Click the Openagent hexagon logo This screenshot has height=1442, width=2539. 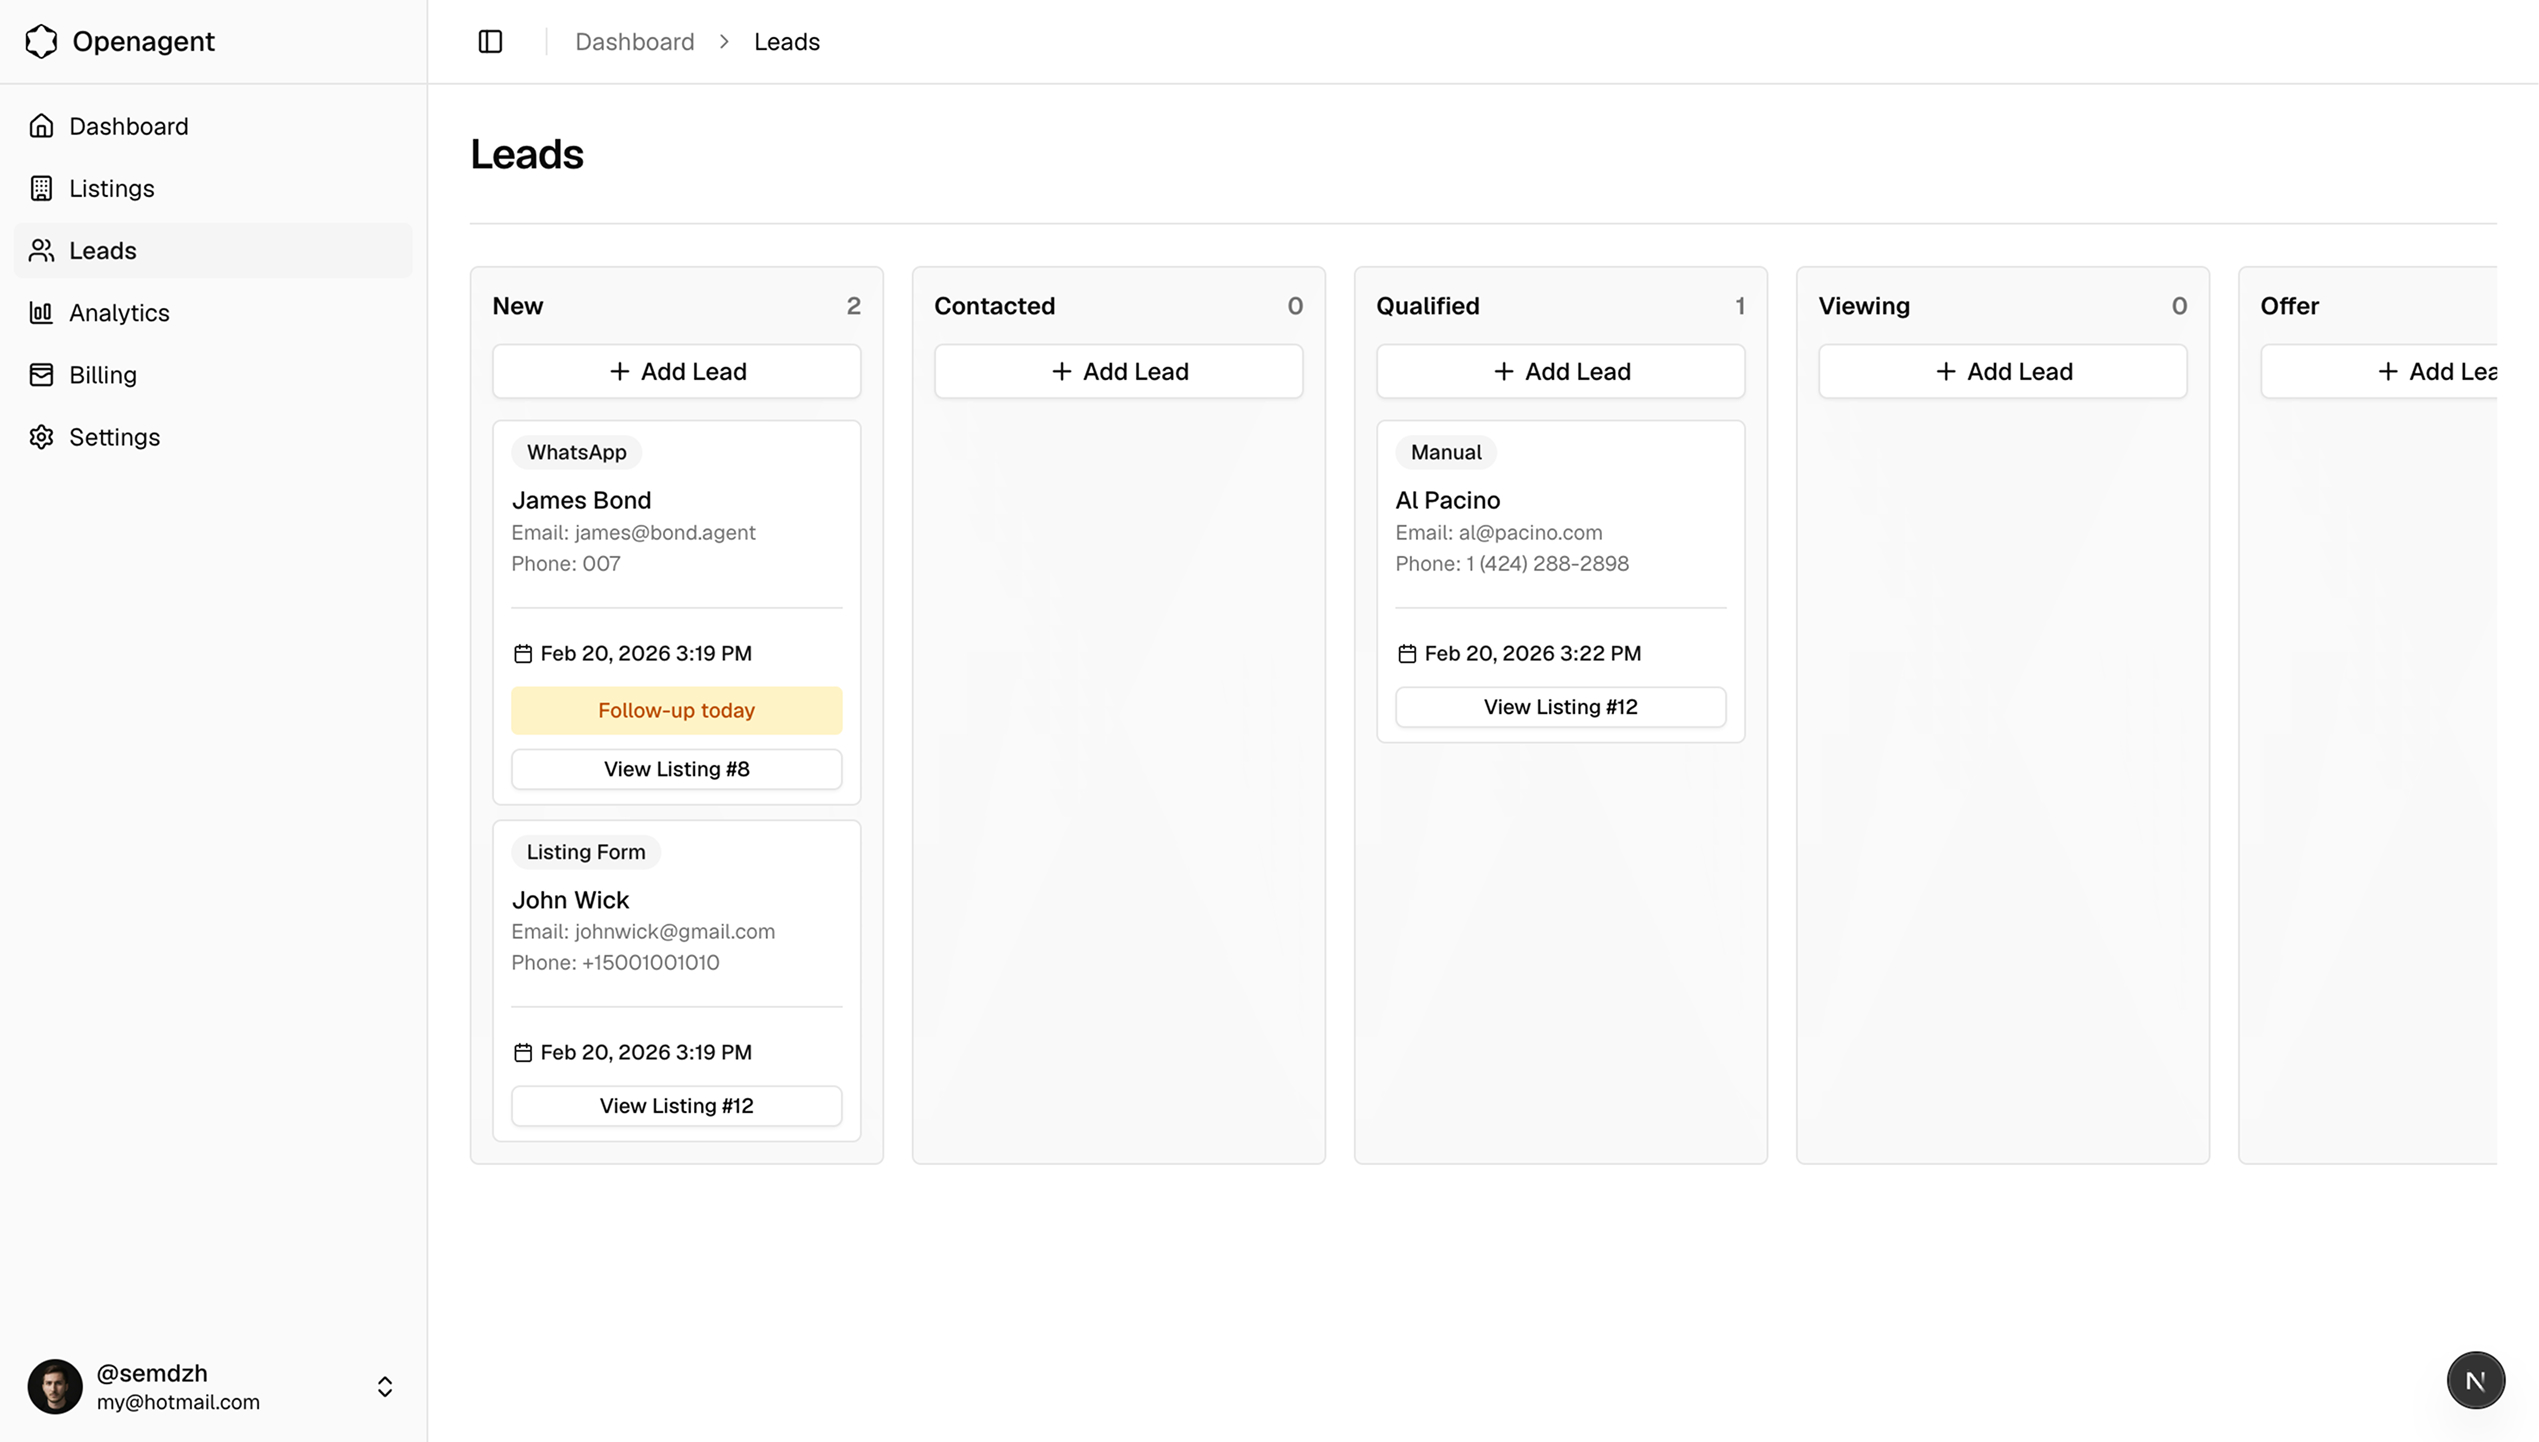click(x=41, y=41)
